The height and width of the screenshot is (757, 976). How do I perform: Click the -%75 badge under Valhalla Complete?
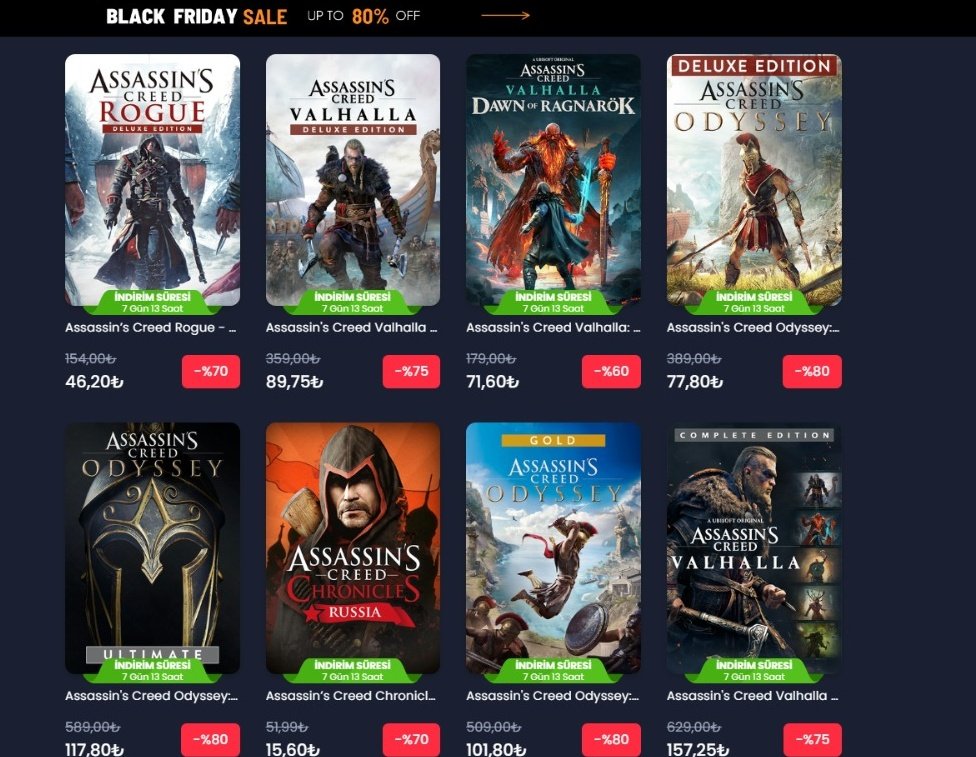812,740
